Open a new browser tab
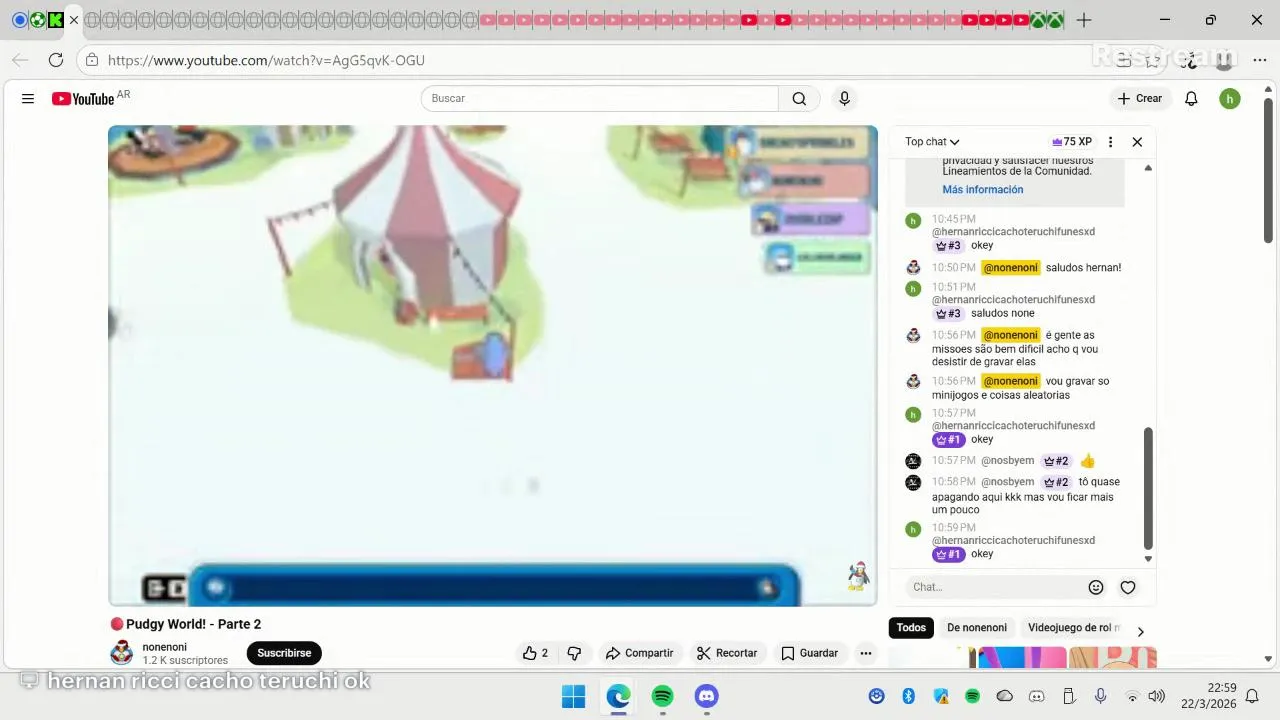The image size is (1280, 720). 1084,20
